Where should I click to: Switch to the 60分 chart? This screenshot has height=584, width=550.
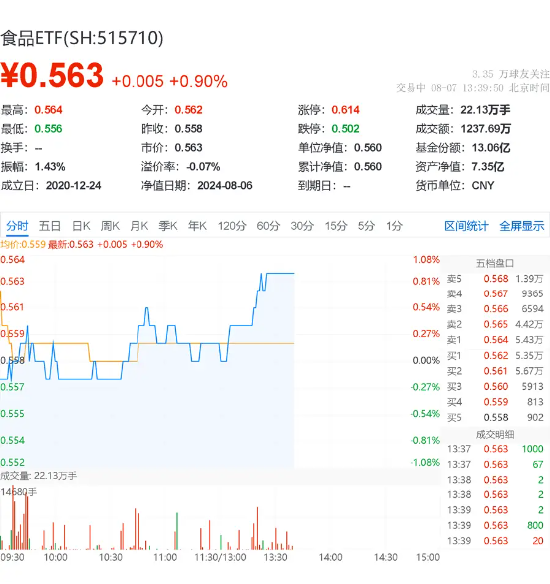point(268,226)
